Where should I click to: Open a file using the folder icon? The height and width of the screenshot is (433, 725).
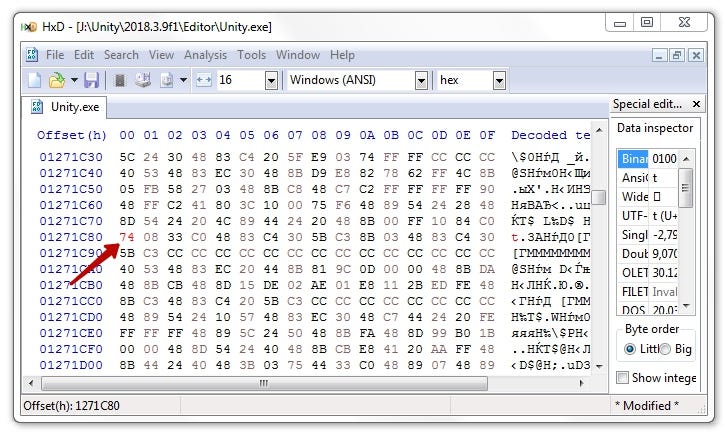[x=57, y=80]
